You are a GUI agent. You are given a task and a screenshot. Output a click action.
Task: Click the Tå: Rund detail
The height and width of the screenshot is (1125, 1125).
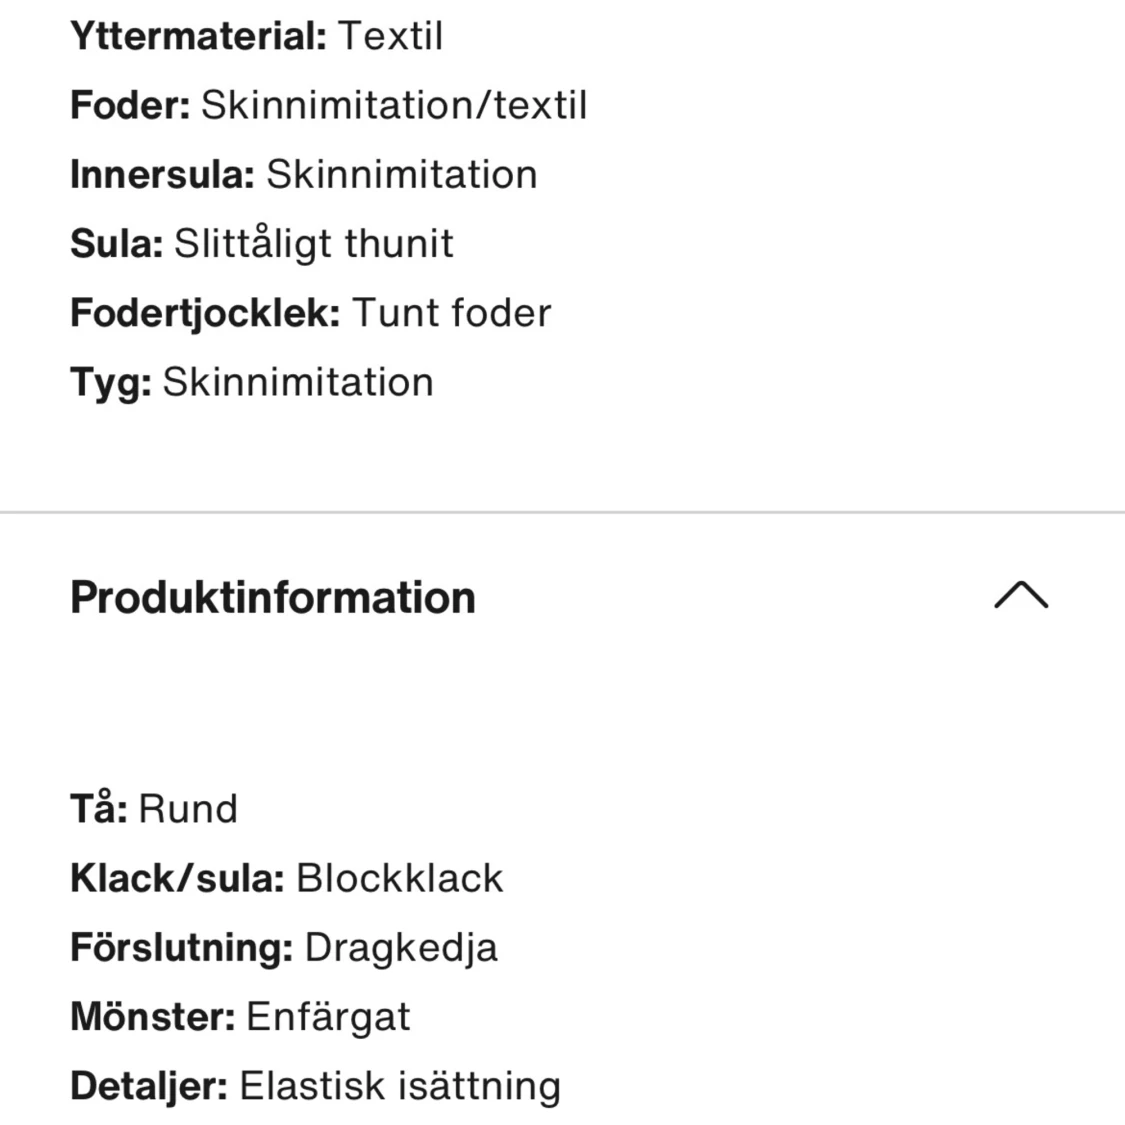click(x=154, y=808)
